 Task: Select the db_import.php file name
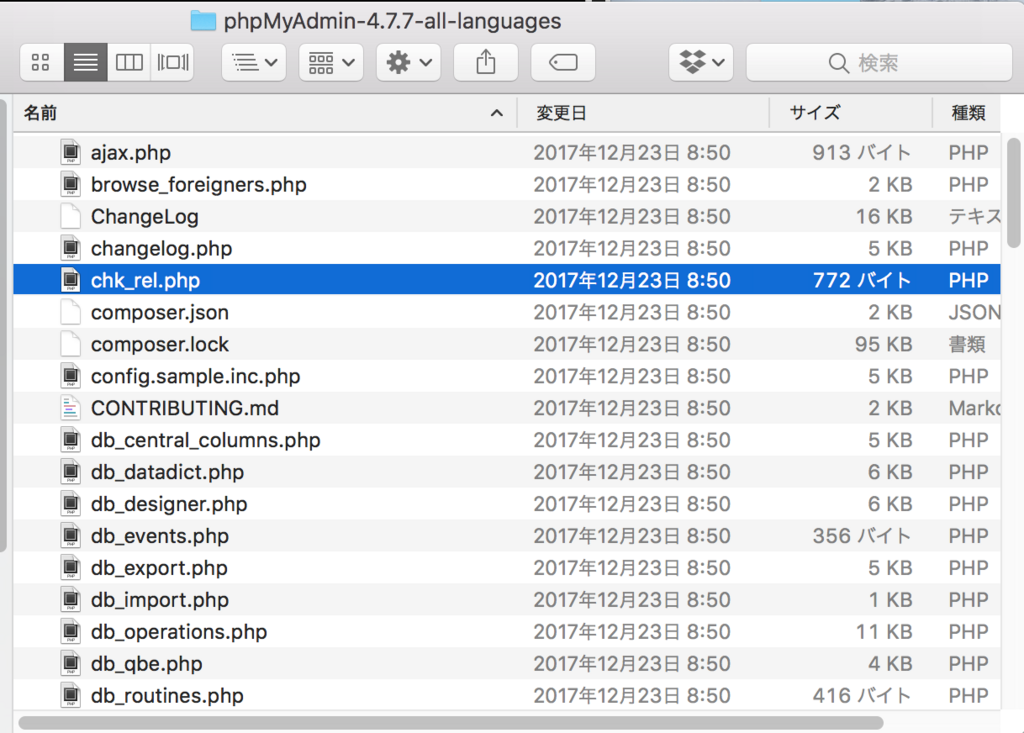(159, 600)
